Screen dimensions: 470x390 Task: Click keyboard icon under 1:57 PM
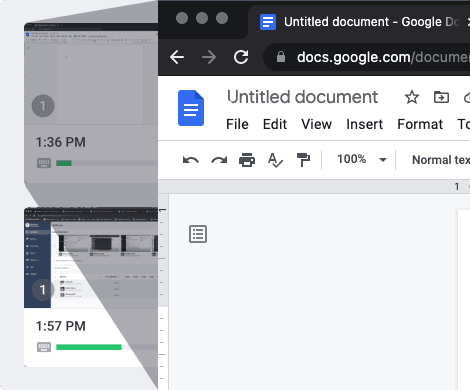point(44,347)
